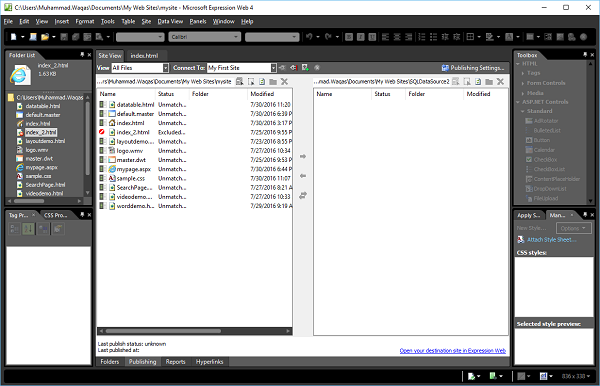Viewport: 600px width, 386px height.
Task: Click the Center alignment icon
Action: (397, 37)
